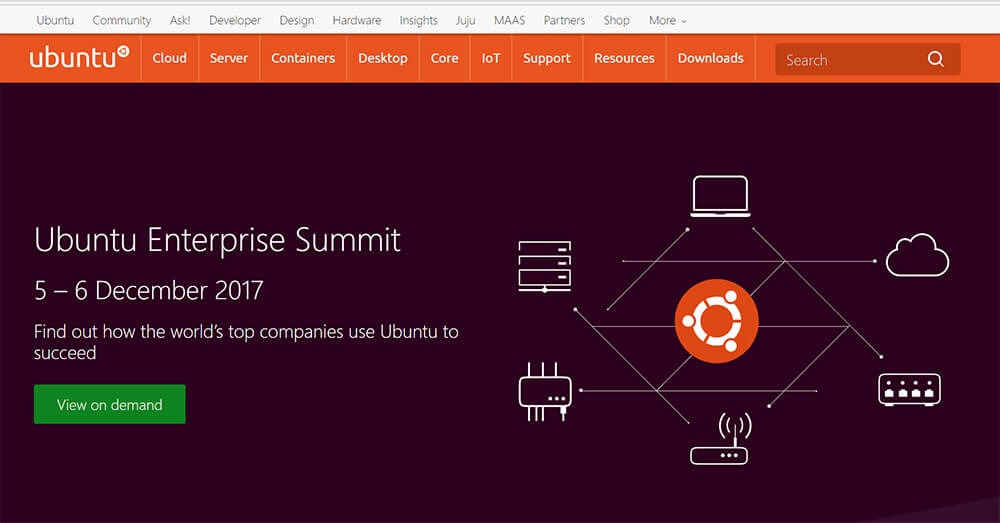The width and height of the screenshot is (1000, 523).
Task: Follow the Hardware link
Action: tap(357, 20)
